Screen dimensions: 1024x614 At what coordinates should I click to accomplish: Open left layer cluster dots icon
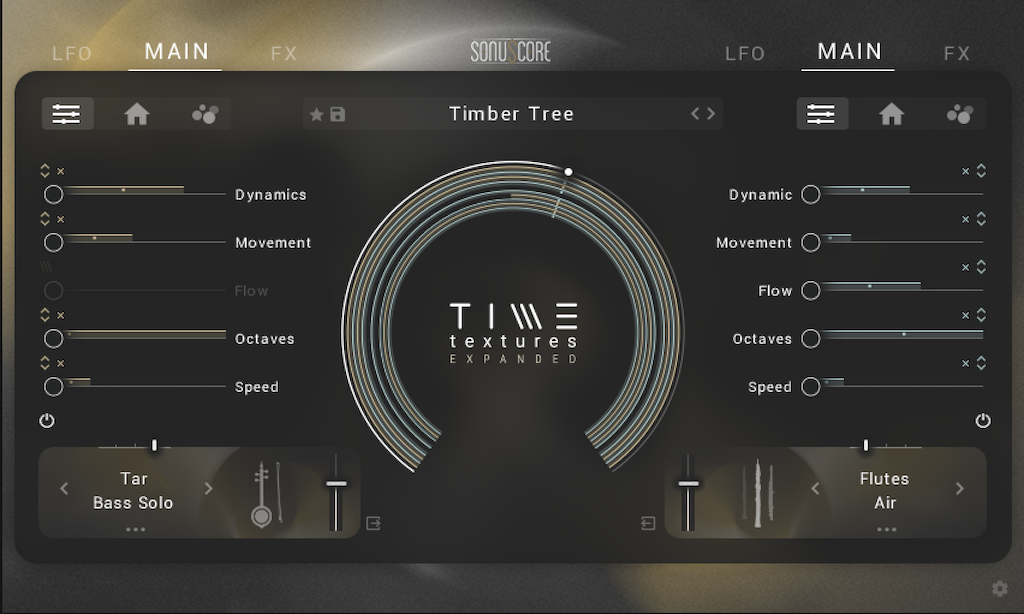point(205,114)
